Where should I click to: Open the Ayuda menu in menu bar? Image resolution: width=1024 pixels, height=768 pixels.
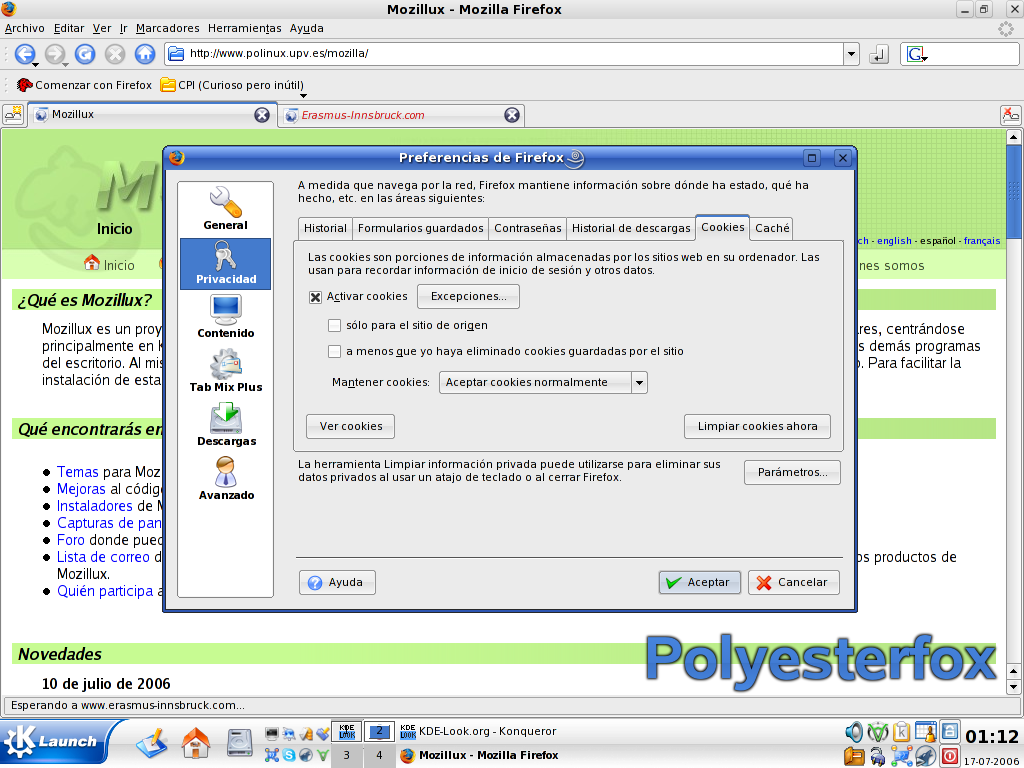pos(306,28)
